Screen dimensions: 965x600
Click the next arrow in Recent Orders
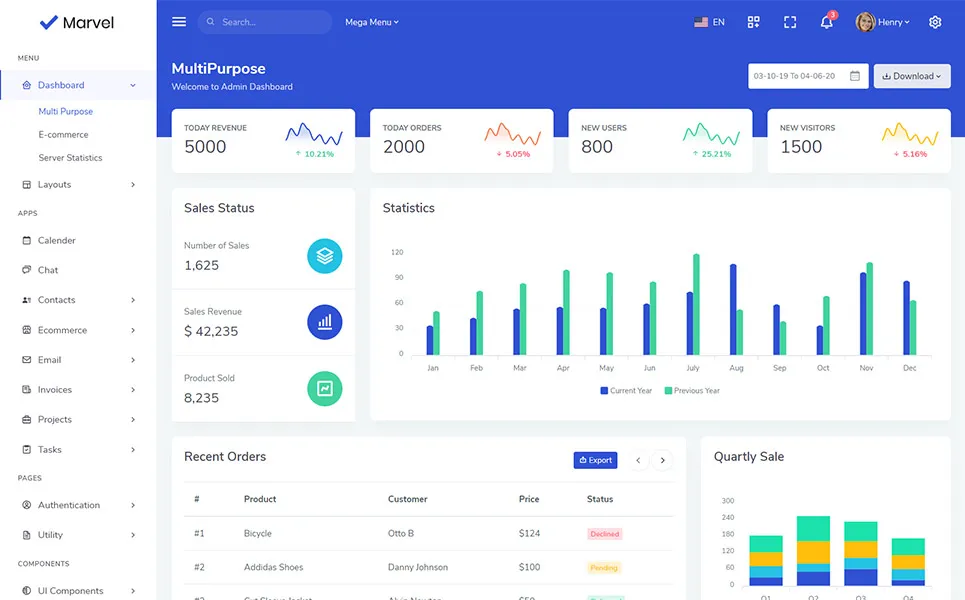[662, 460]
